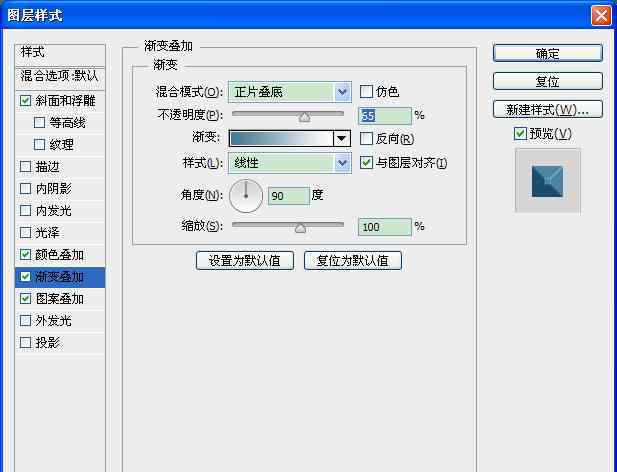This screenshot has width=617, height=472.
Task: Select the 光泽 style entry
Action: [47, 232]
